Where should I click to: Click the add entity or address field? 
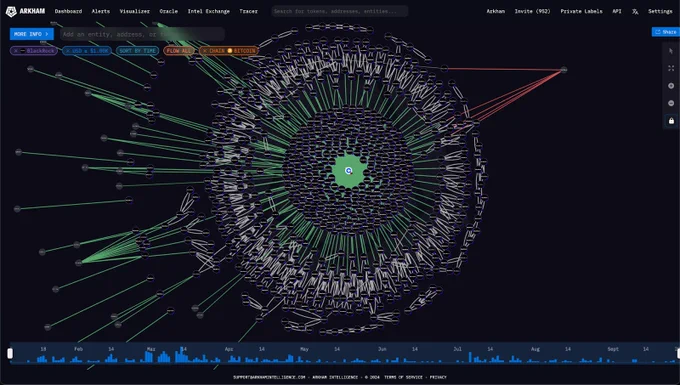[142, 34]
